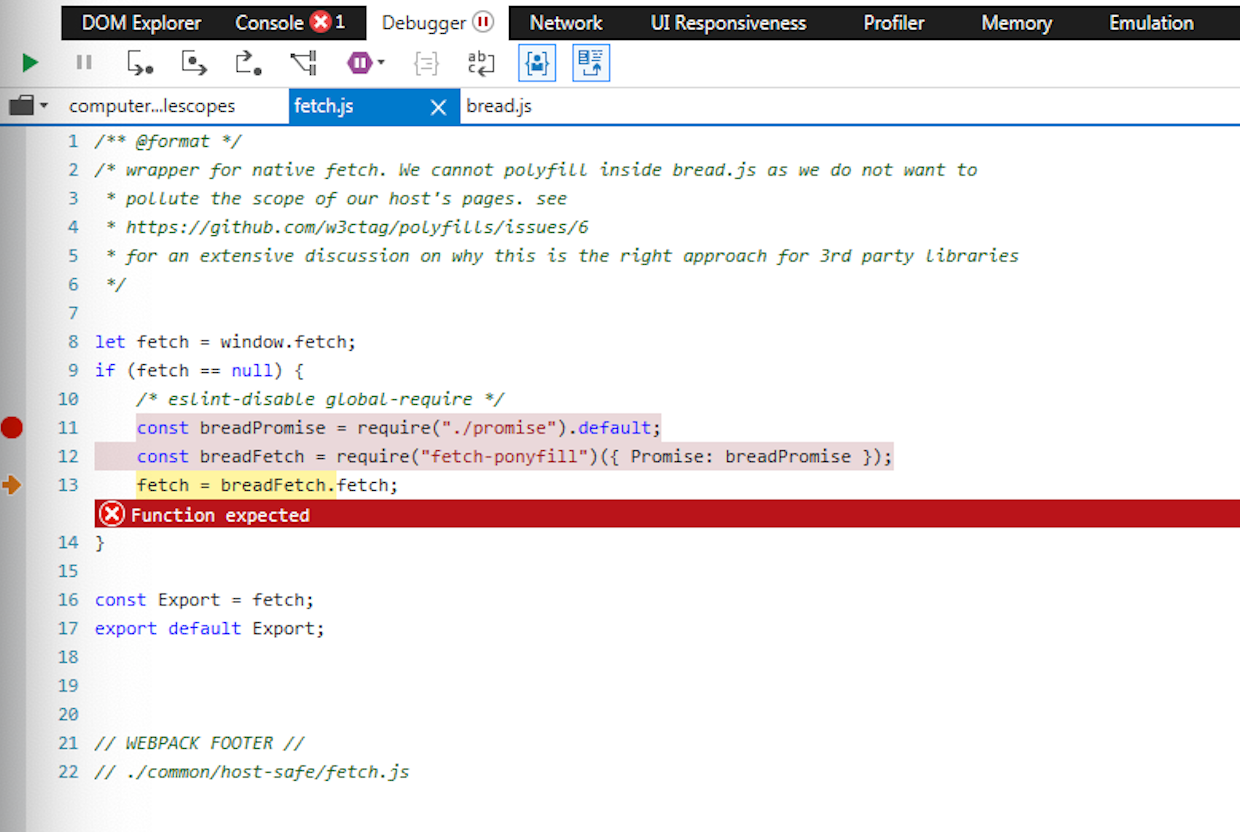This screenshot has height=832, width=1240.
Task: Click the current-statement arrow at line 13
Action: coord(12,485)
